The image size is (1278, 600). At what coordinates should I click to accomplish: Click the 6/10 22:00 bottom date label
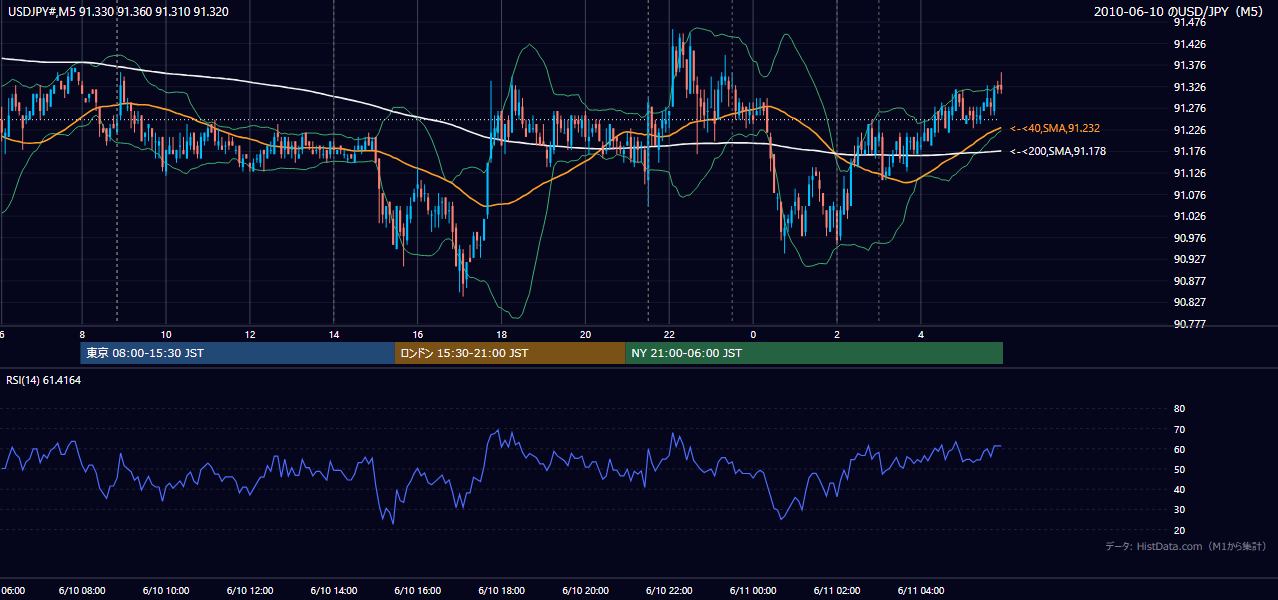[x=670, y=591]
